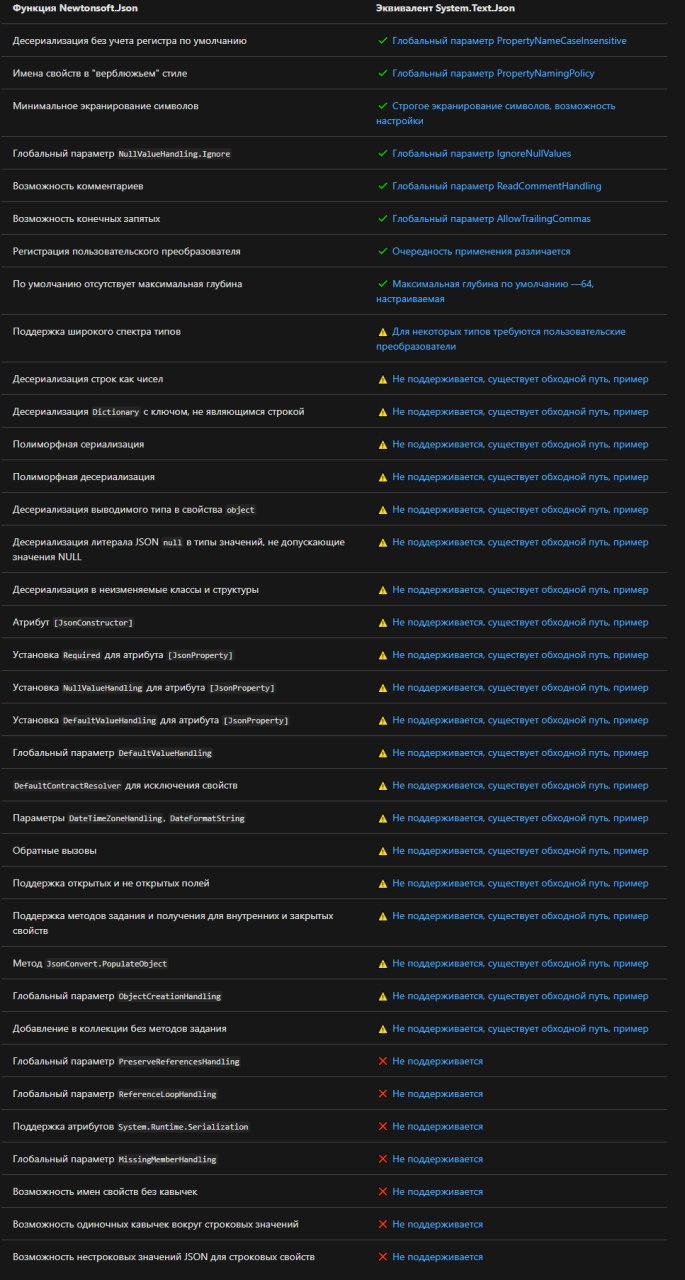Image resolution: width=685 pixels, height=1280 pixels.
Task: Open the link about custom converters for types
Action: coord(501,338)
